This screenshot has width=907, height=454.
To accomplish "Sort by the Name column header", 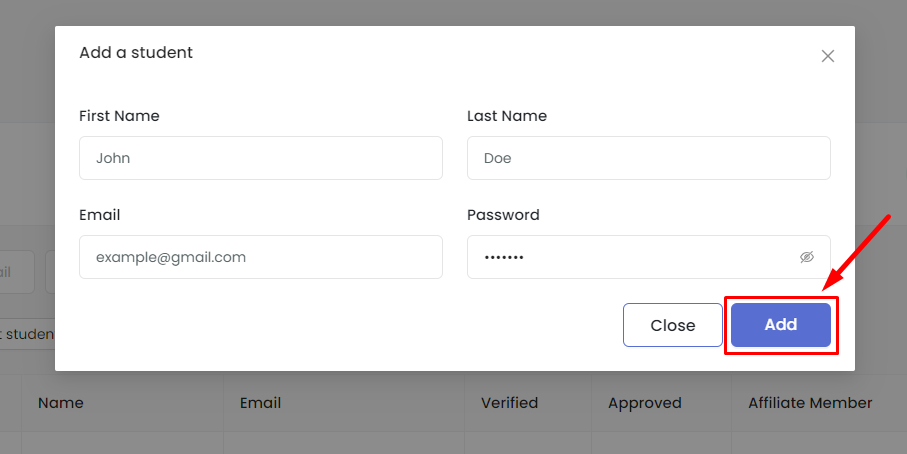I will (x=61, y=403).
